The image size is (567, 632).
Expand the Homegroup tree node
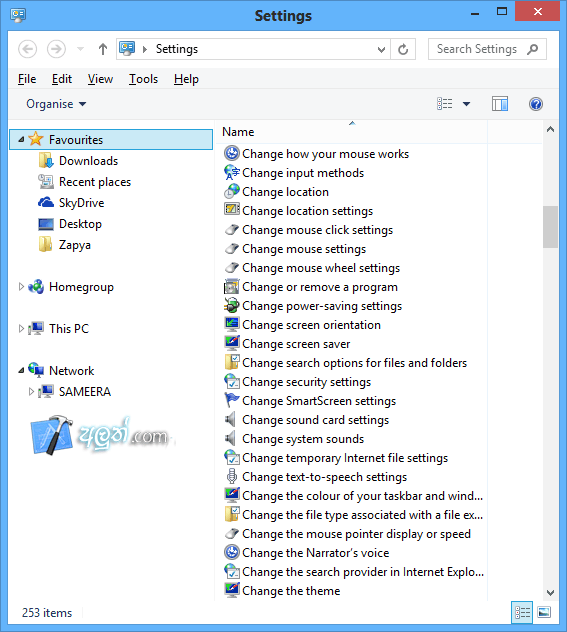tap(21, 287)
